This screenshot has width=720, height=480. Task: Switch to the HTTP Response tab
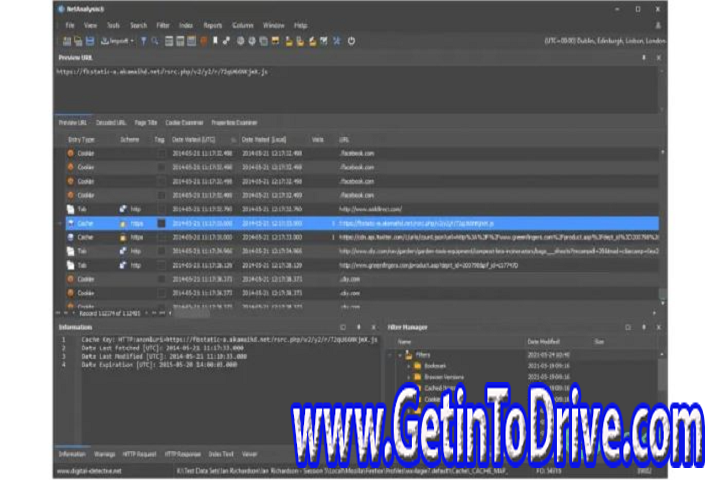click(183, 454)
